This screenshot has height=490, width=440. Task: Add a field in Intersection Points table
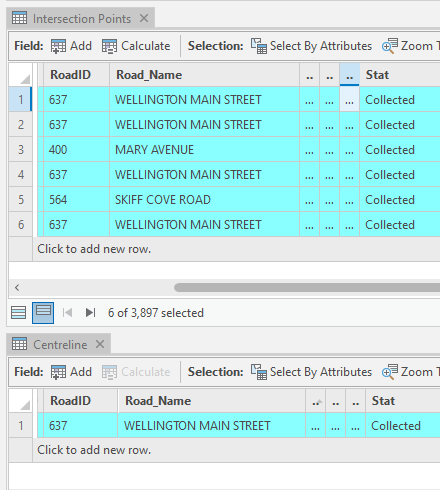coord(71,46)
